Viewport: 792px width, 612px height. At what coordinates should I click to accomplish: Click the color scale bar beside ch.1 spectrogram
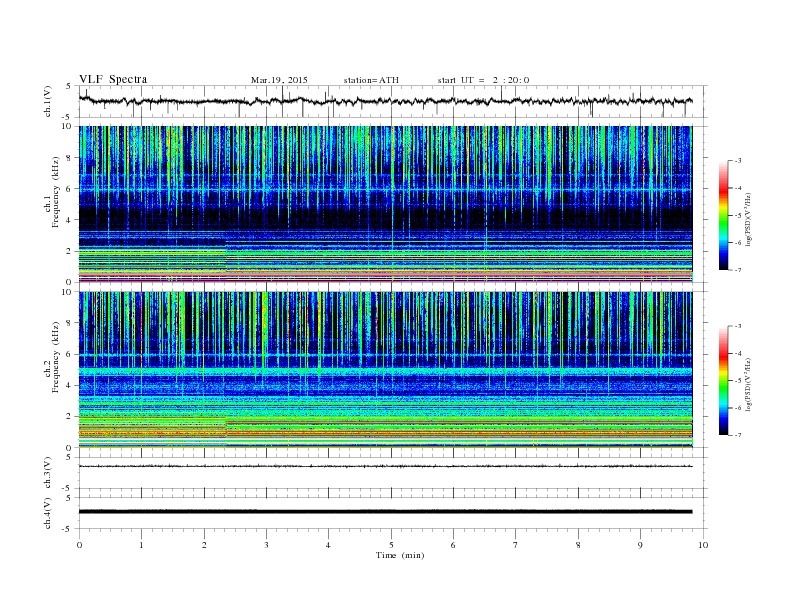click(x=723, y=215)
